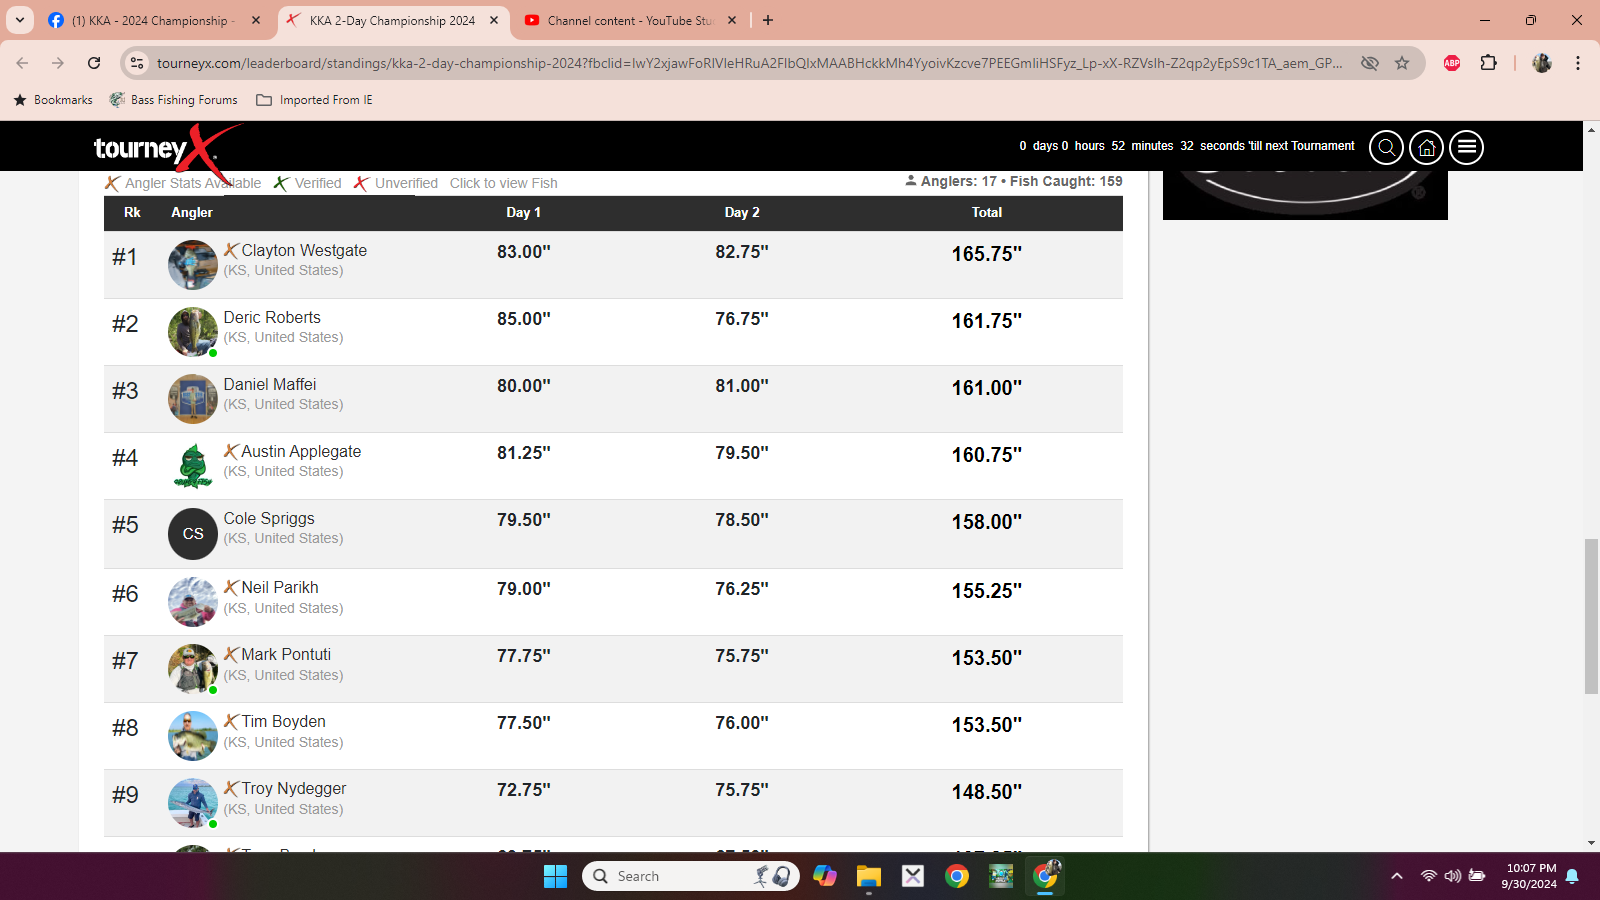
Task: Click the tracking protection eye icon
Action: pos(1370,63)
